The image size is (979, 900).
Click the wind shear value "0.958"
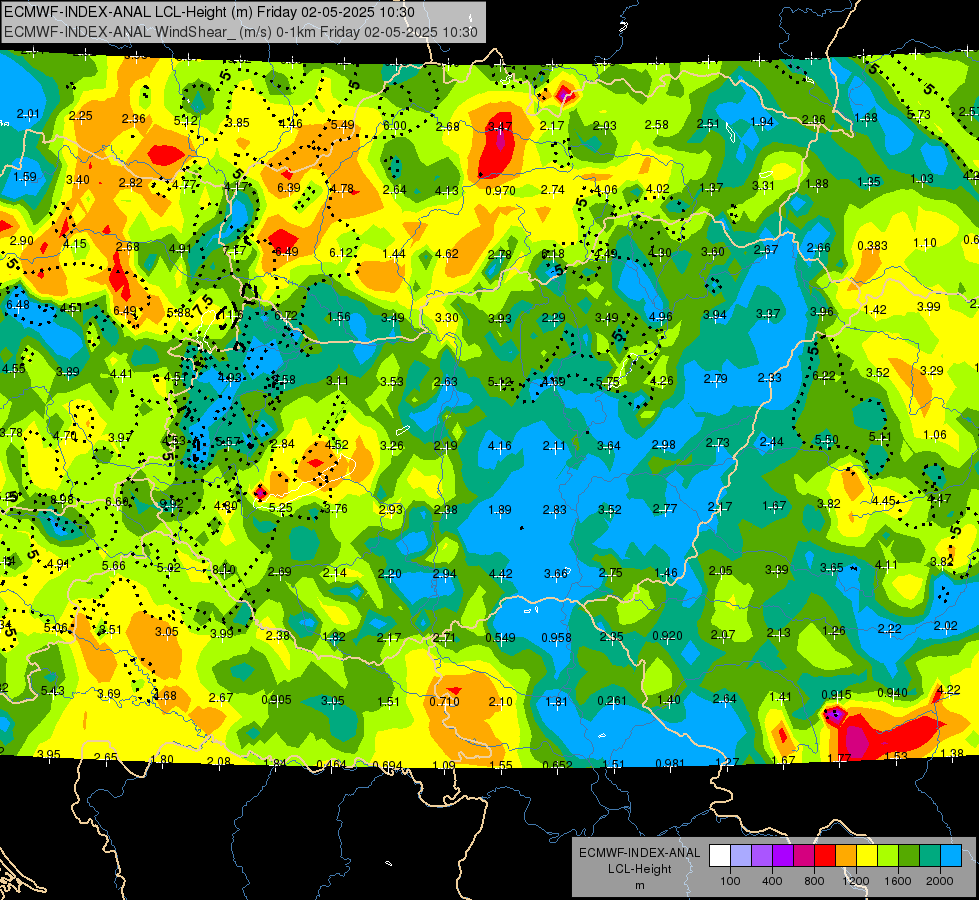click(x=556, y=638)
